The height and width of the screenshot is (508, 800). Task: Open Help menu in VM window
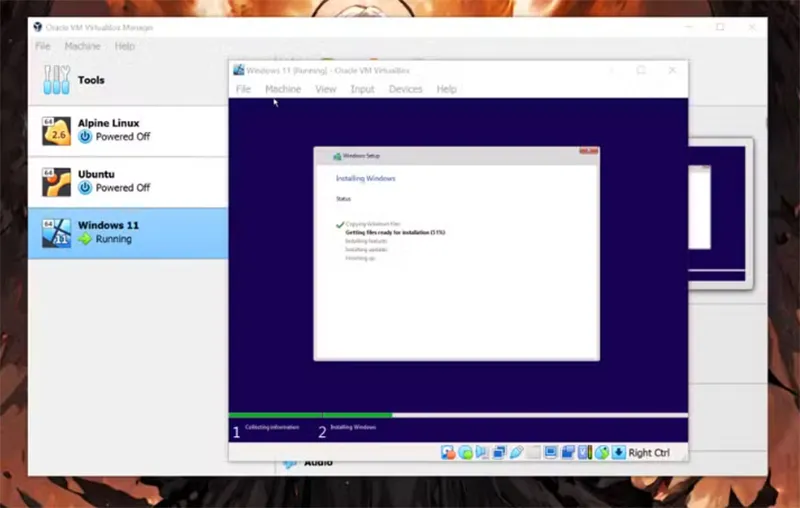(446, 89)
